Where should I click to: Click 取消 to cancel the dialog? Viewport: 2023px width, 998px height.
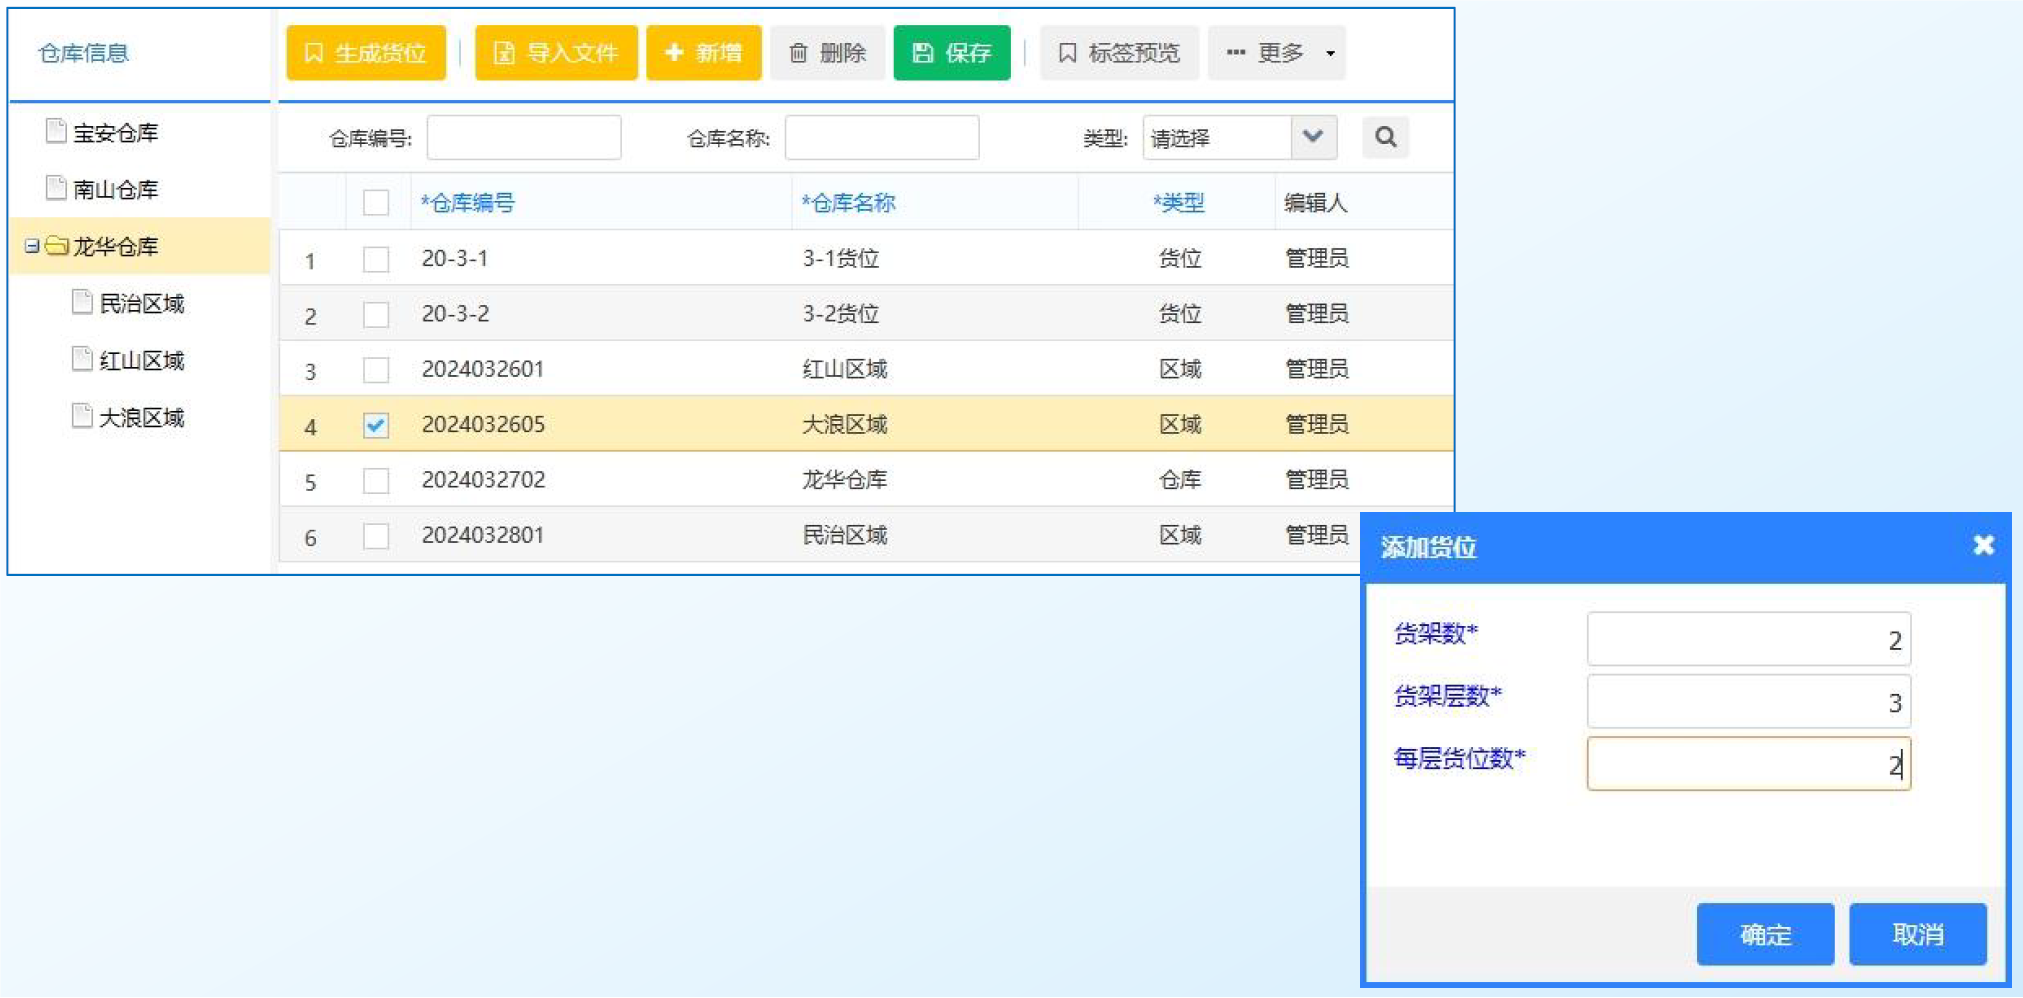(x=1917, y=934)
